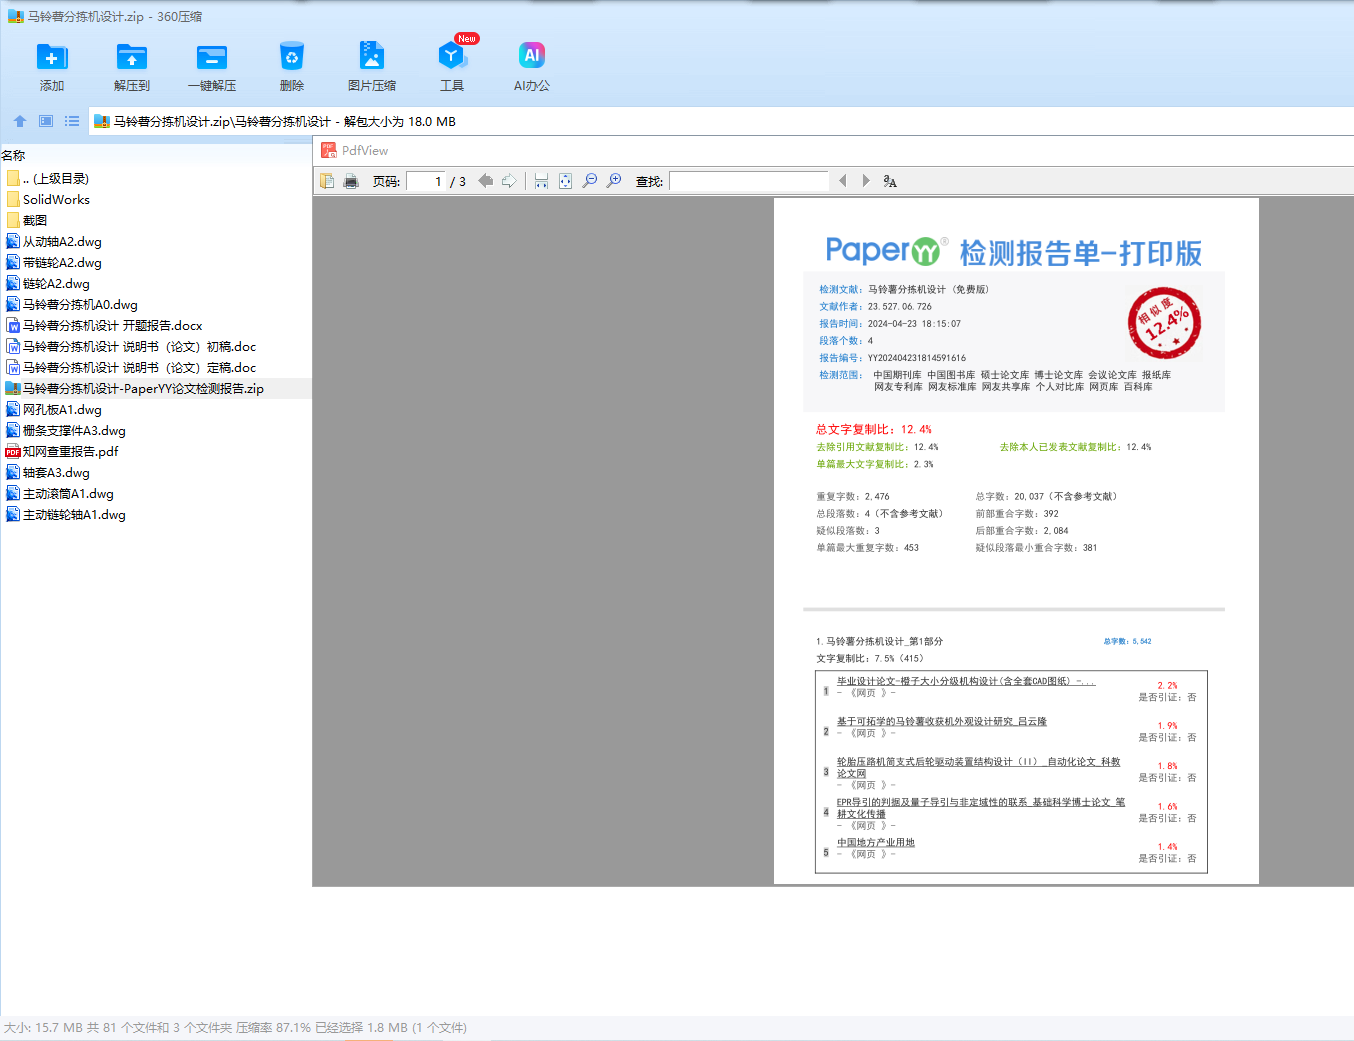Toggle the preview pane view icon
The height and width of the screenshot is (1041, 1354).
46,121
